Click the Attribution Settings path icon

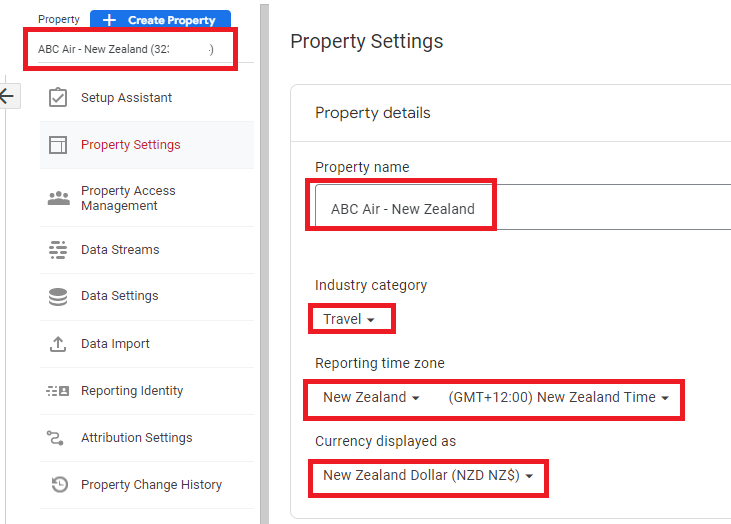(58, 438)
